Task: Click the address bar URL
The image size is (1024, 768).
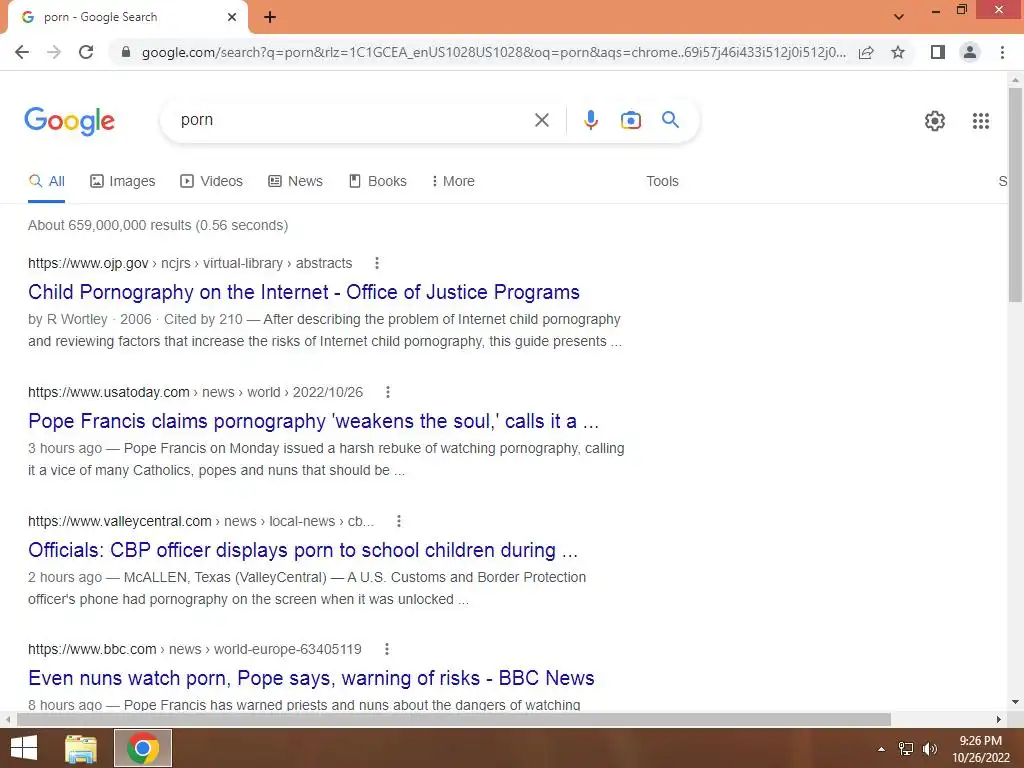Action: 494,52
